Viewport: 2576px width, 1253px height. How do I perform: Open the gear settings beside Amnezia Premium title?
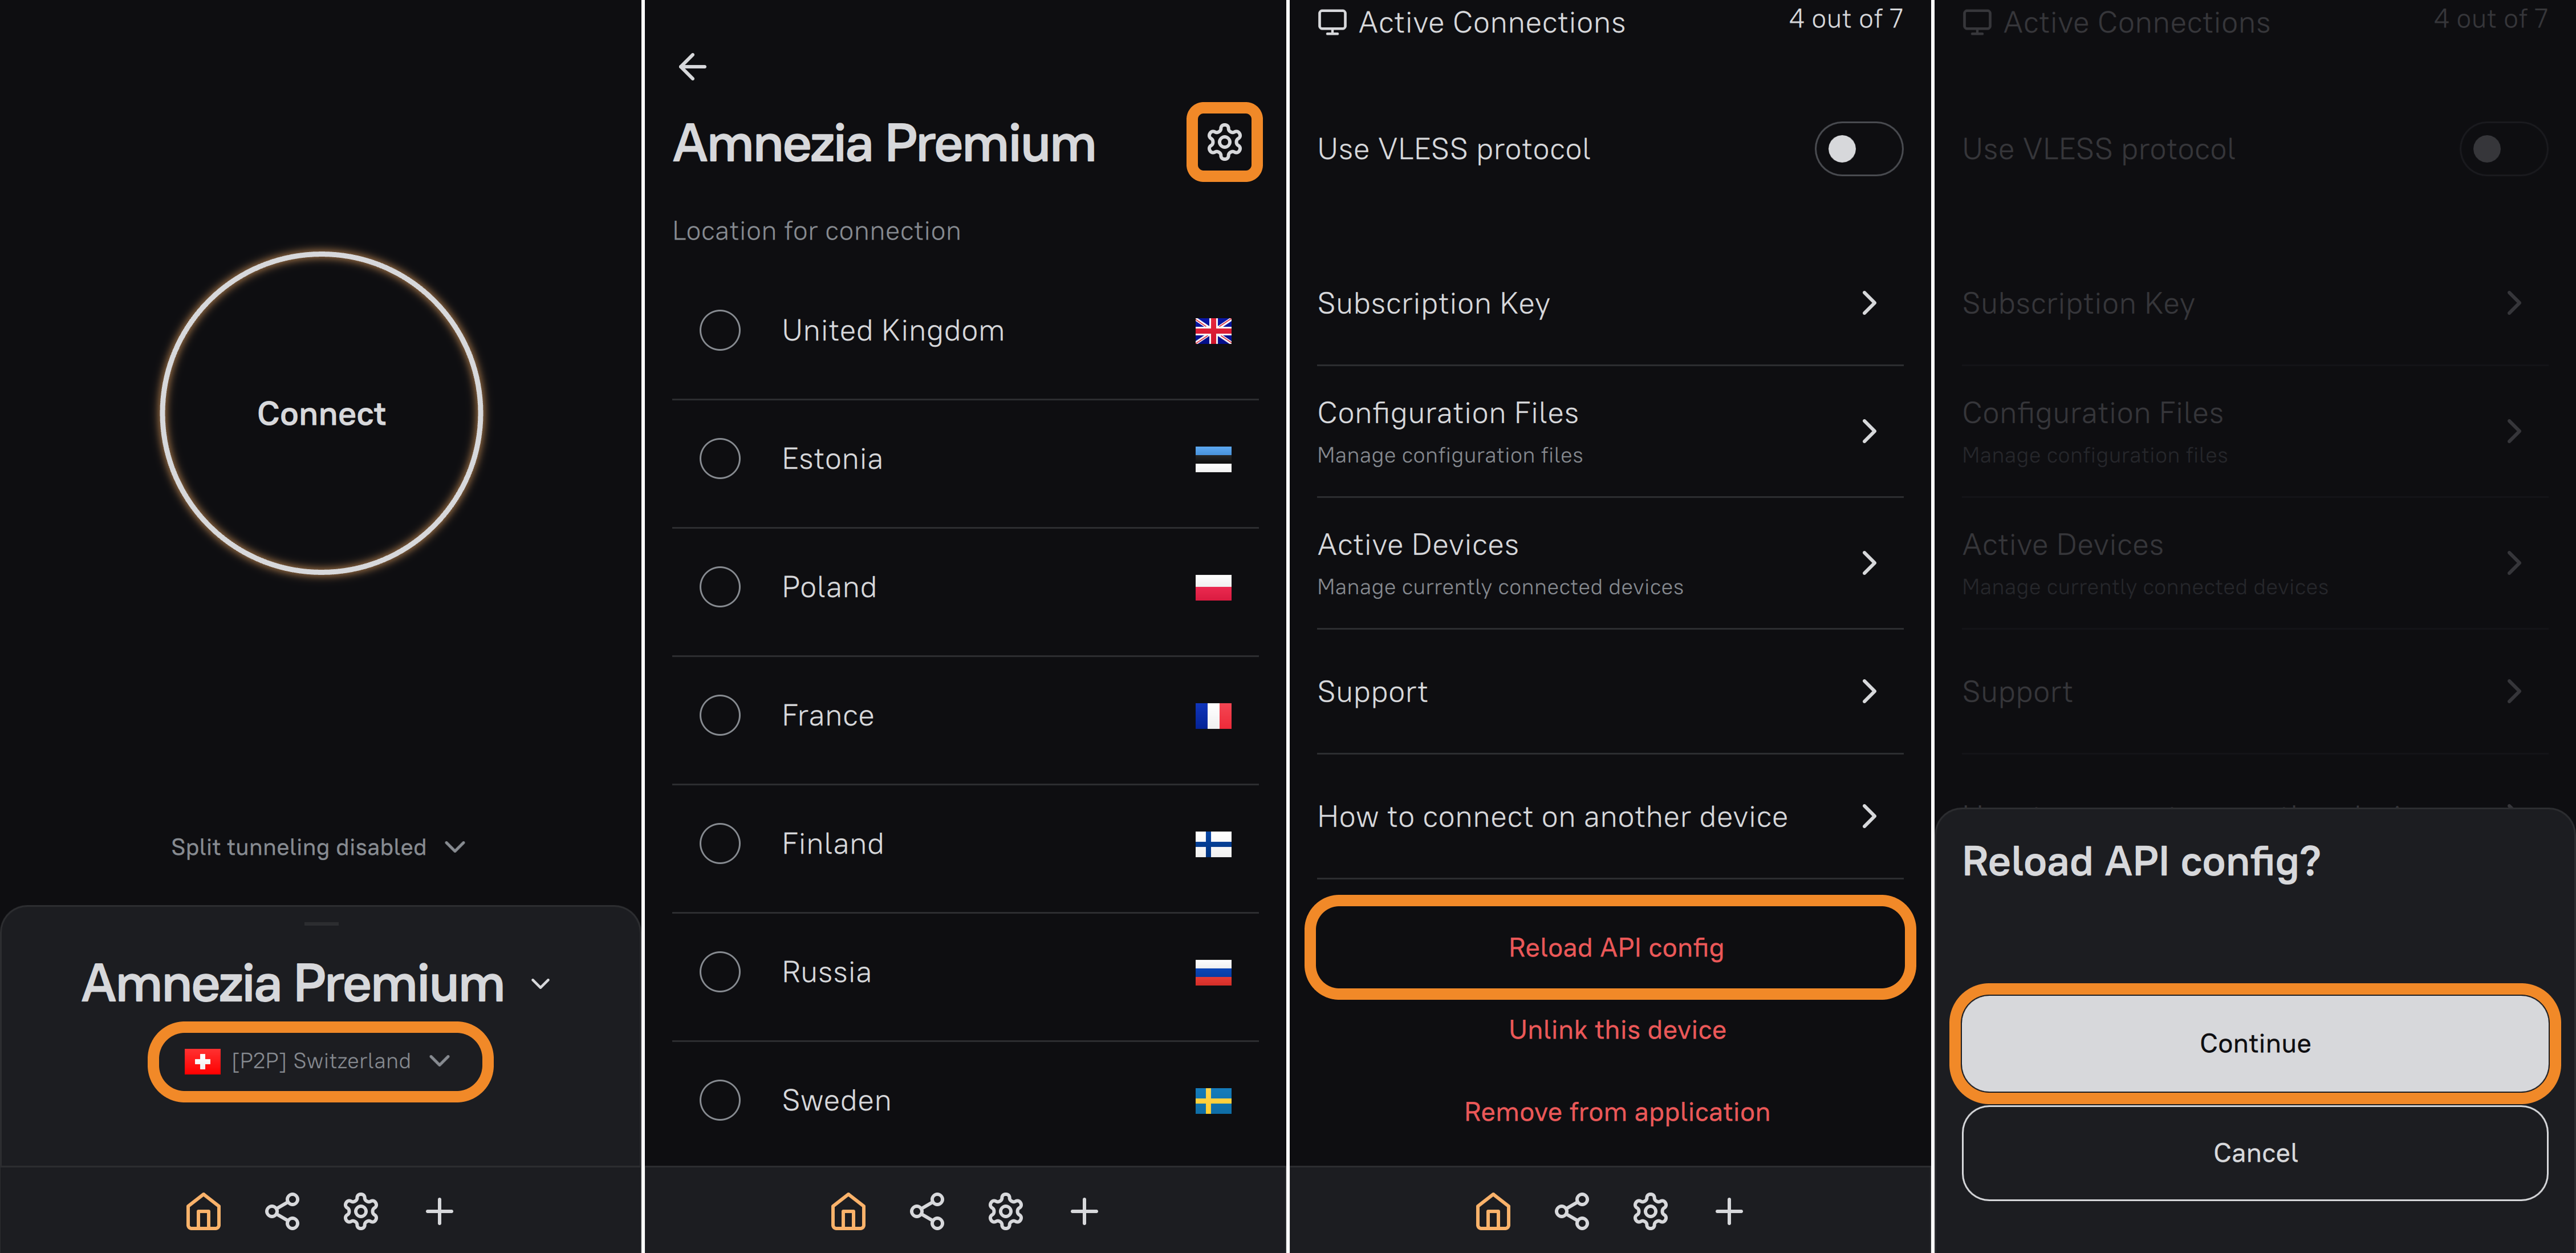[1223, 142]
